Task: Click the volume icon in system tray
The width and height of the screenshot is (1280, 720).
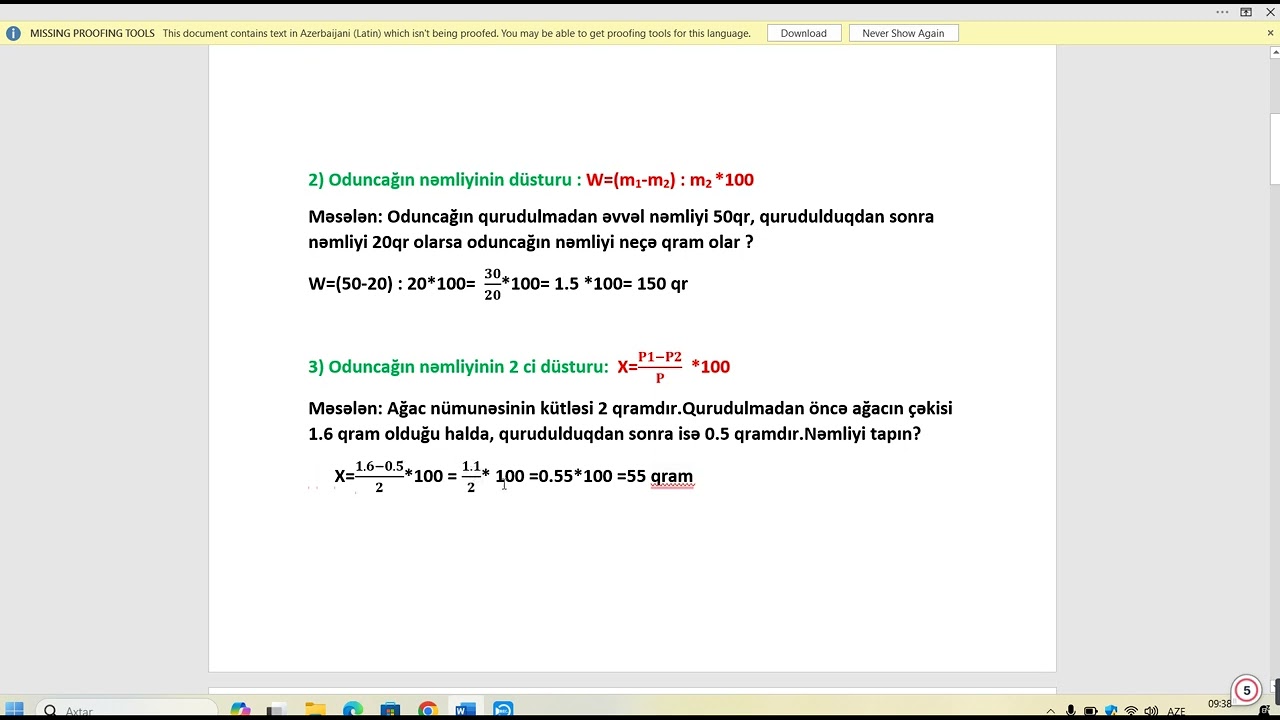Action: [x=1151, y=711]
